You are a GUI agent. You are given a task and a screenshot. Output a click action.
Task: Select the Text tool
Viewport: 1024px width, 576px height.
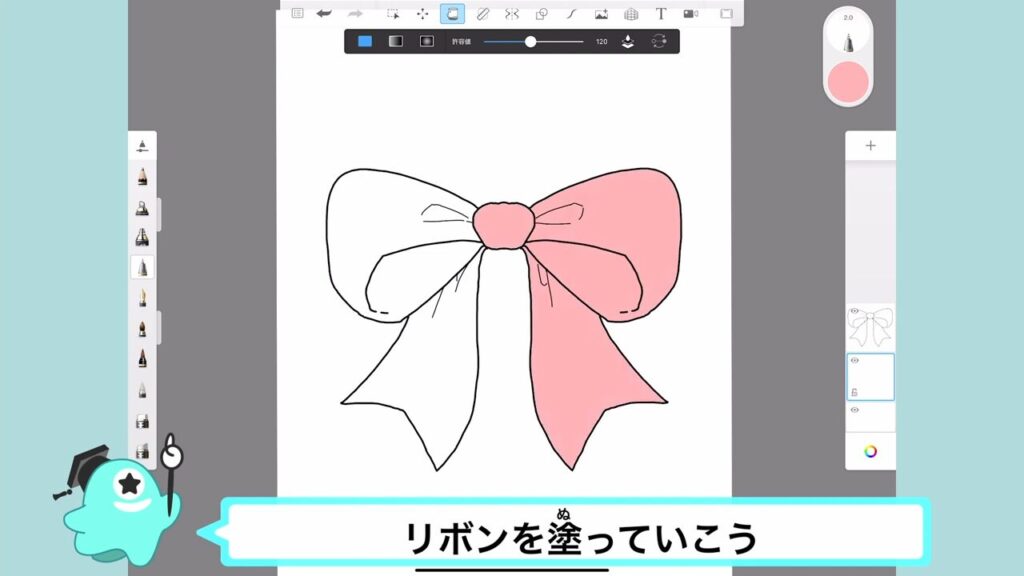[x=660, y=14]
